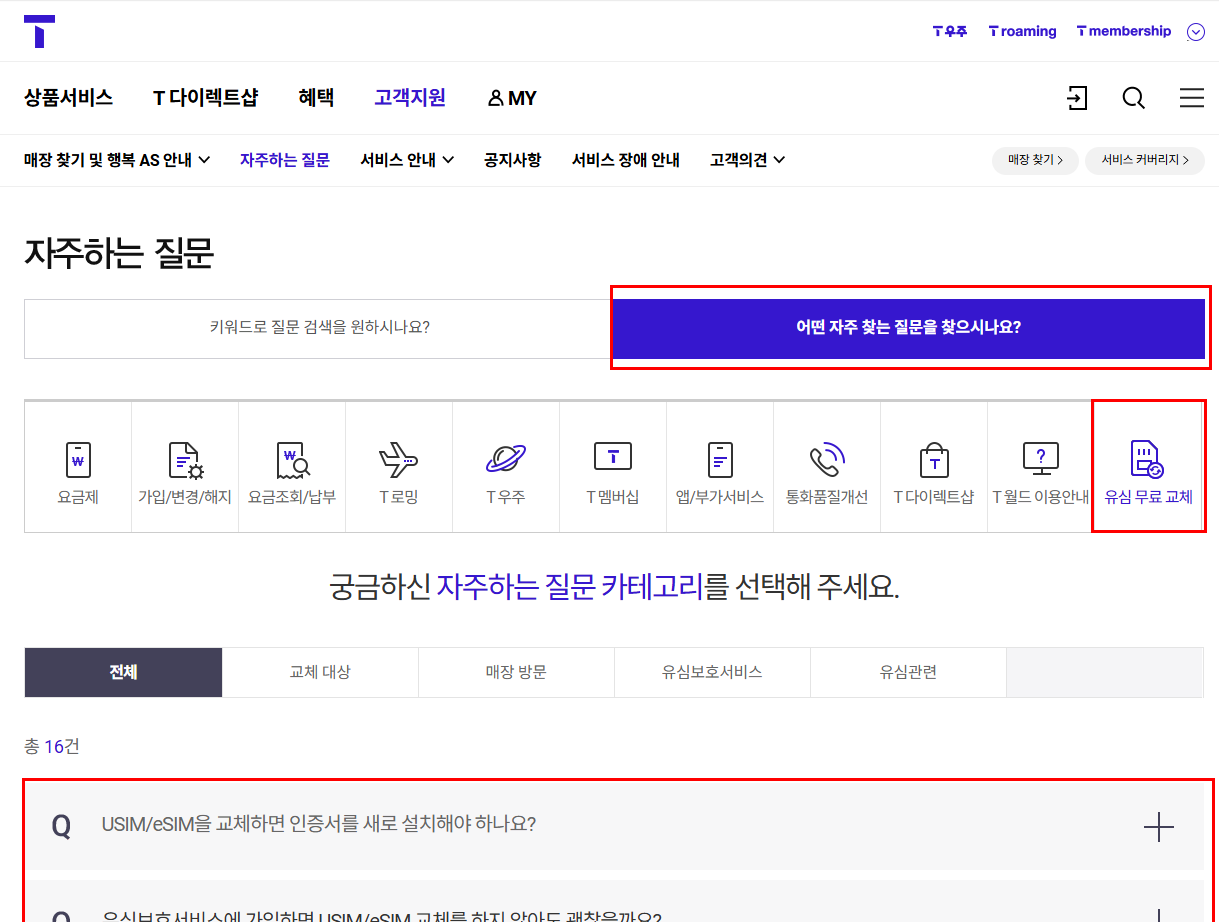Select the 매장 방문 filter tab

(516, 672)
